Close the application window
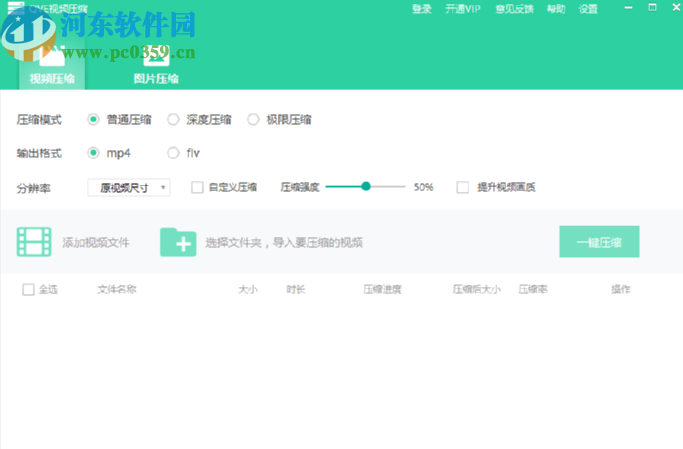 point(676,7)
